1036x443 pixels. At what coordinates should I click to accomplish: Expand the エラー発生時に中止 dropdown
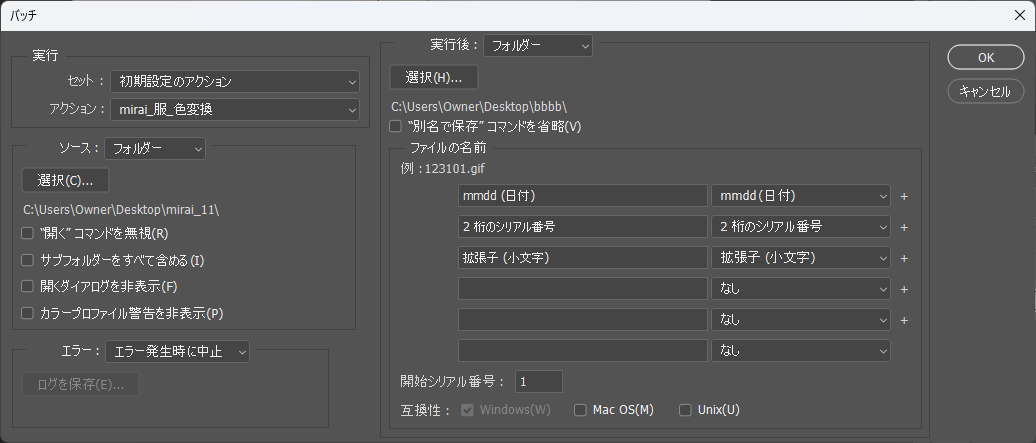click(177, 351)
